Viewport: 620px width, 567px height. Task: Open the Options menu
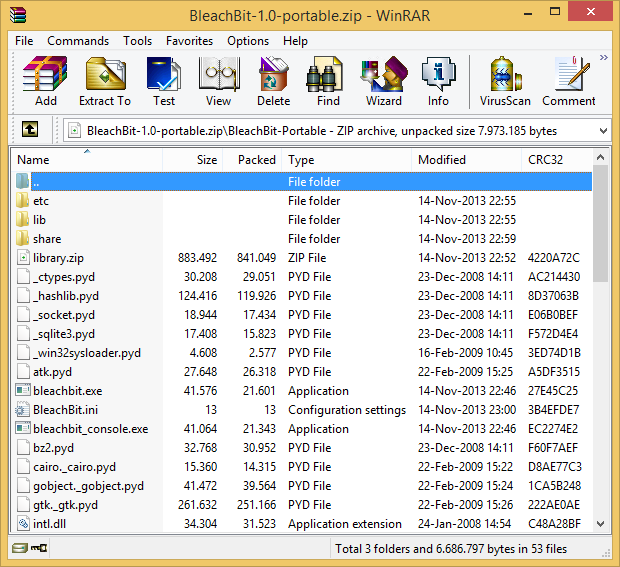tap(248, 41)
